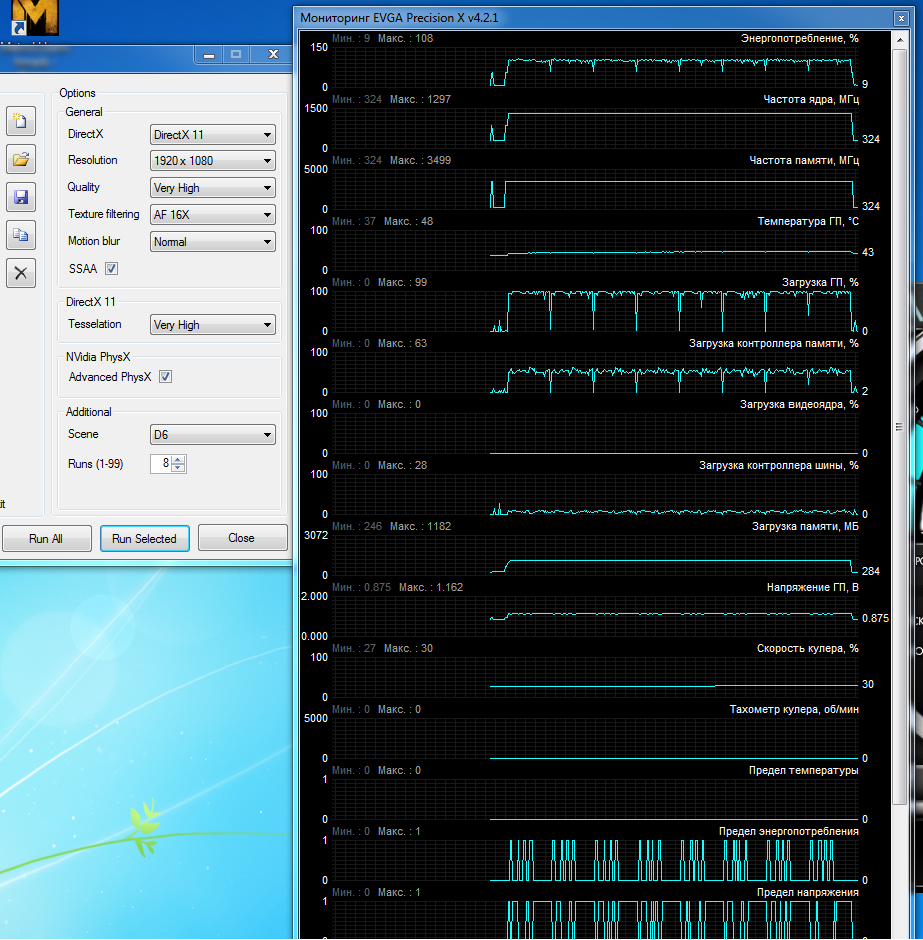Viewport: 923px width, 940px height.
Task: Click the New preset icon in benchmark sidebar
Action: pyautogui.click(x=21, y=120)
